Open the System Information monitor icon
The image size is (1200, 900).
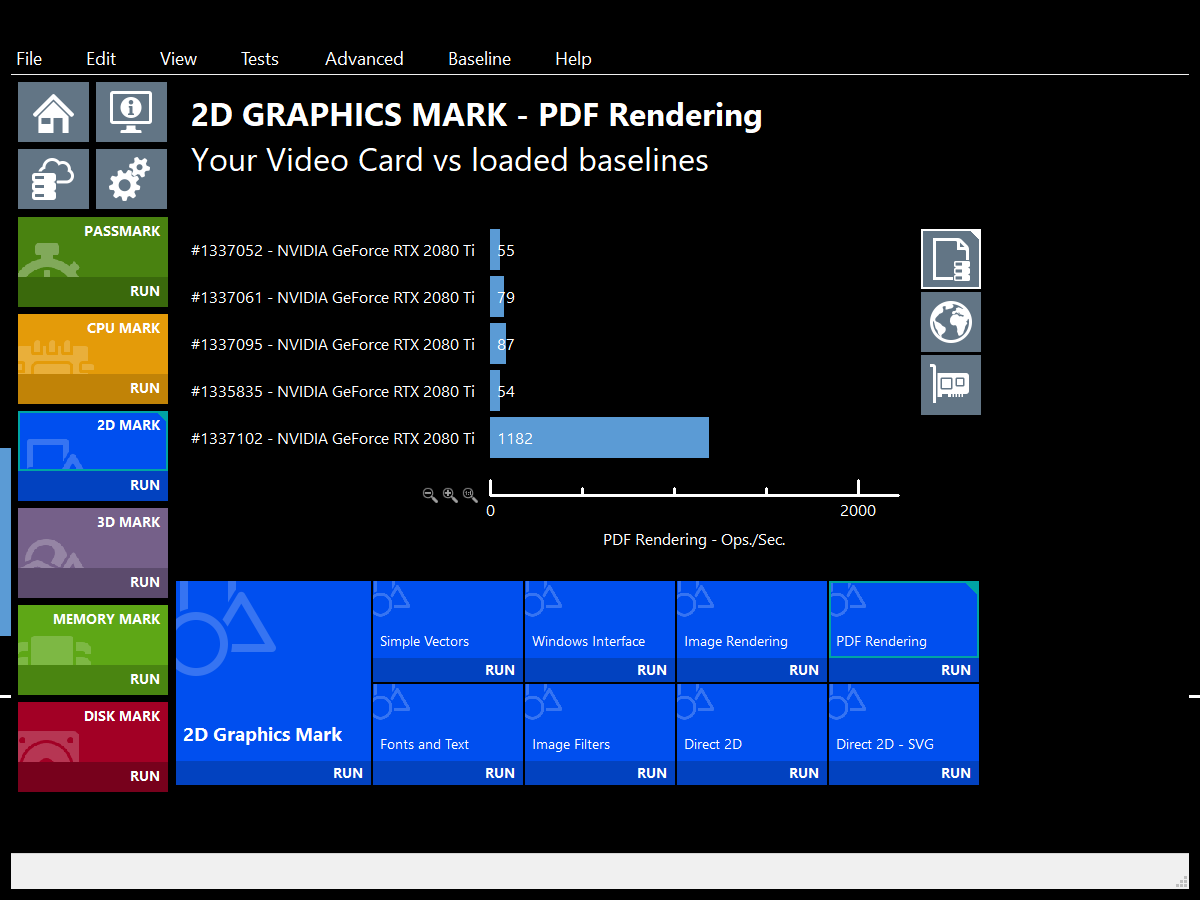131,112
